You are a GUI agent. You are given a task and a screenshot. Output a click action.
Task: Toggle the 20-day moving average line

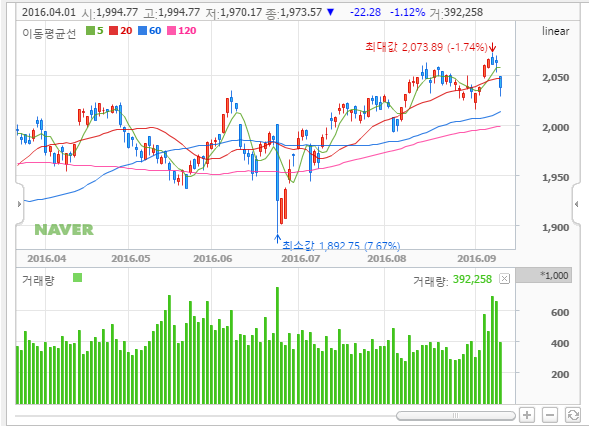click(121, 30)
